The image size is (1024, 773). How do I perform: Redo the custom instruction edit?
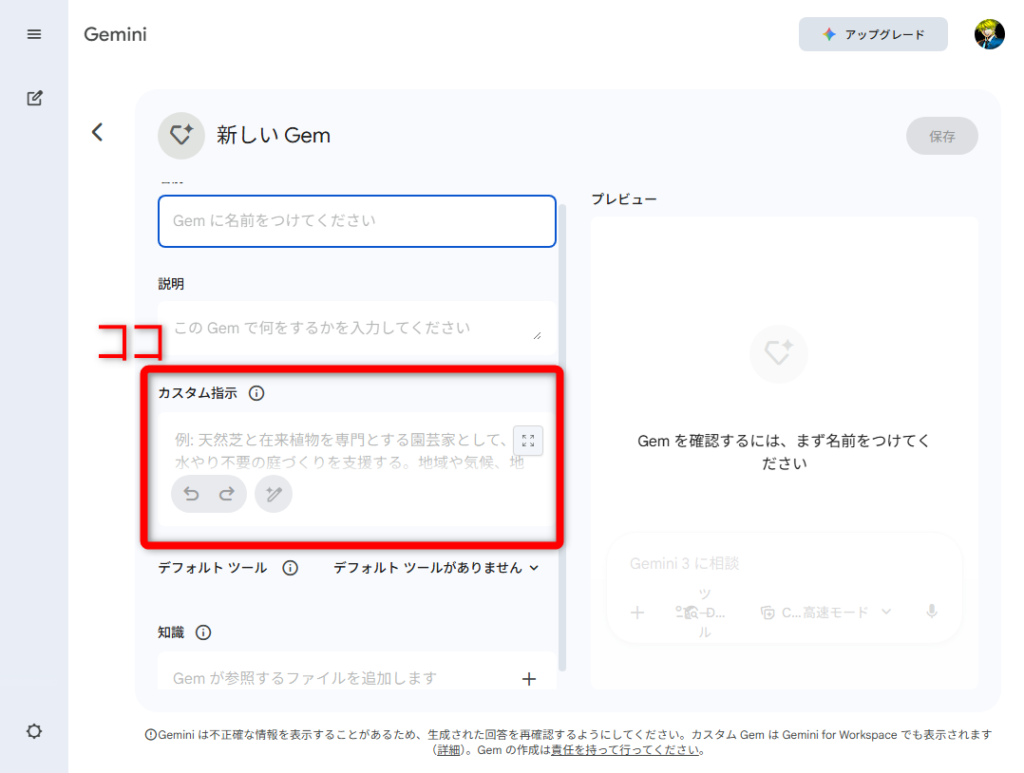click(x=226, y=494)
